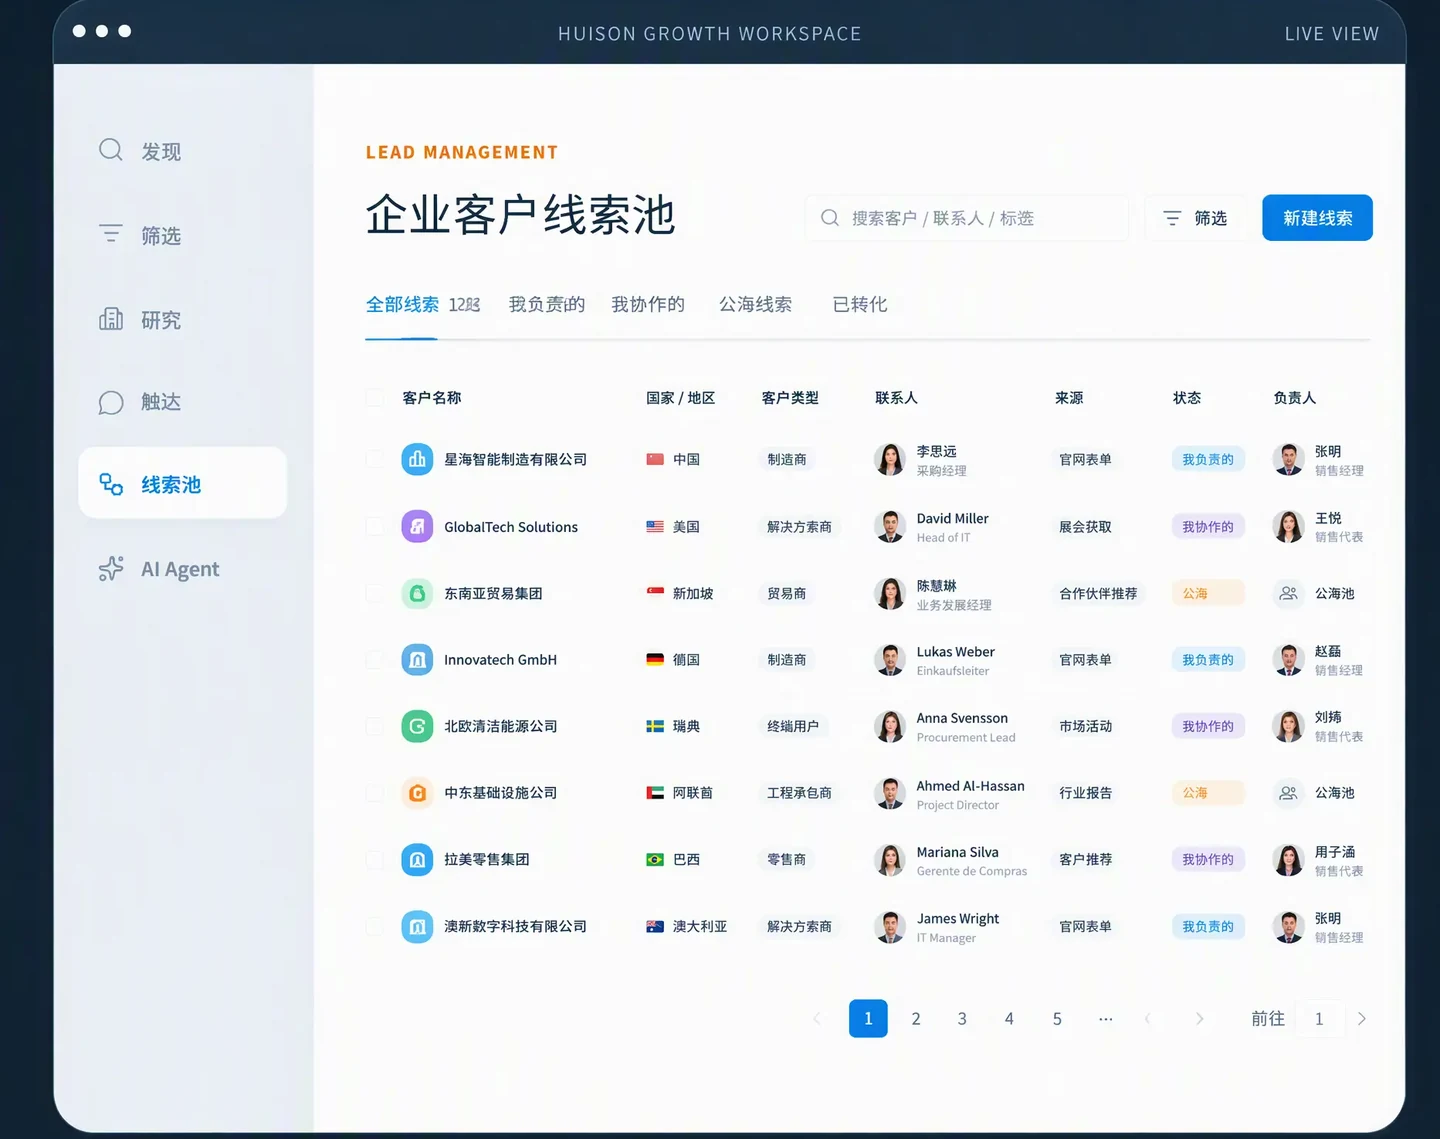The image size is (1440, 1139).
Task: Click the 公海池 owner icon for 中东基础设施公司
Action: click(1288, 793)
